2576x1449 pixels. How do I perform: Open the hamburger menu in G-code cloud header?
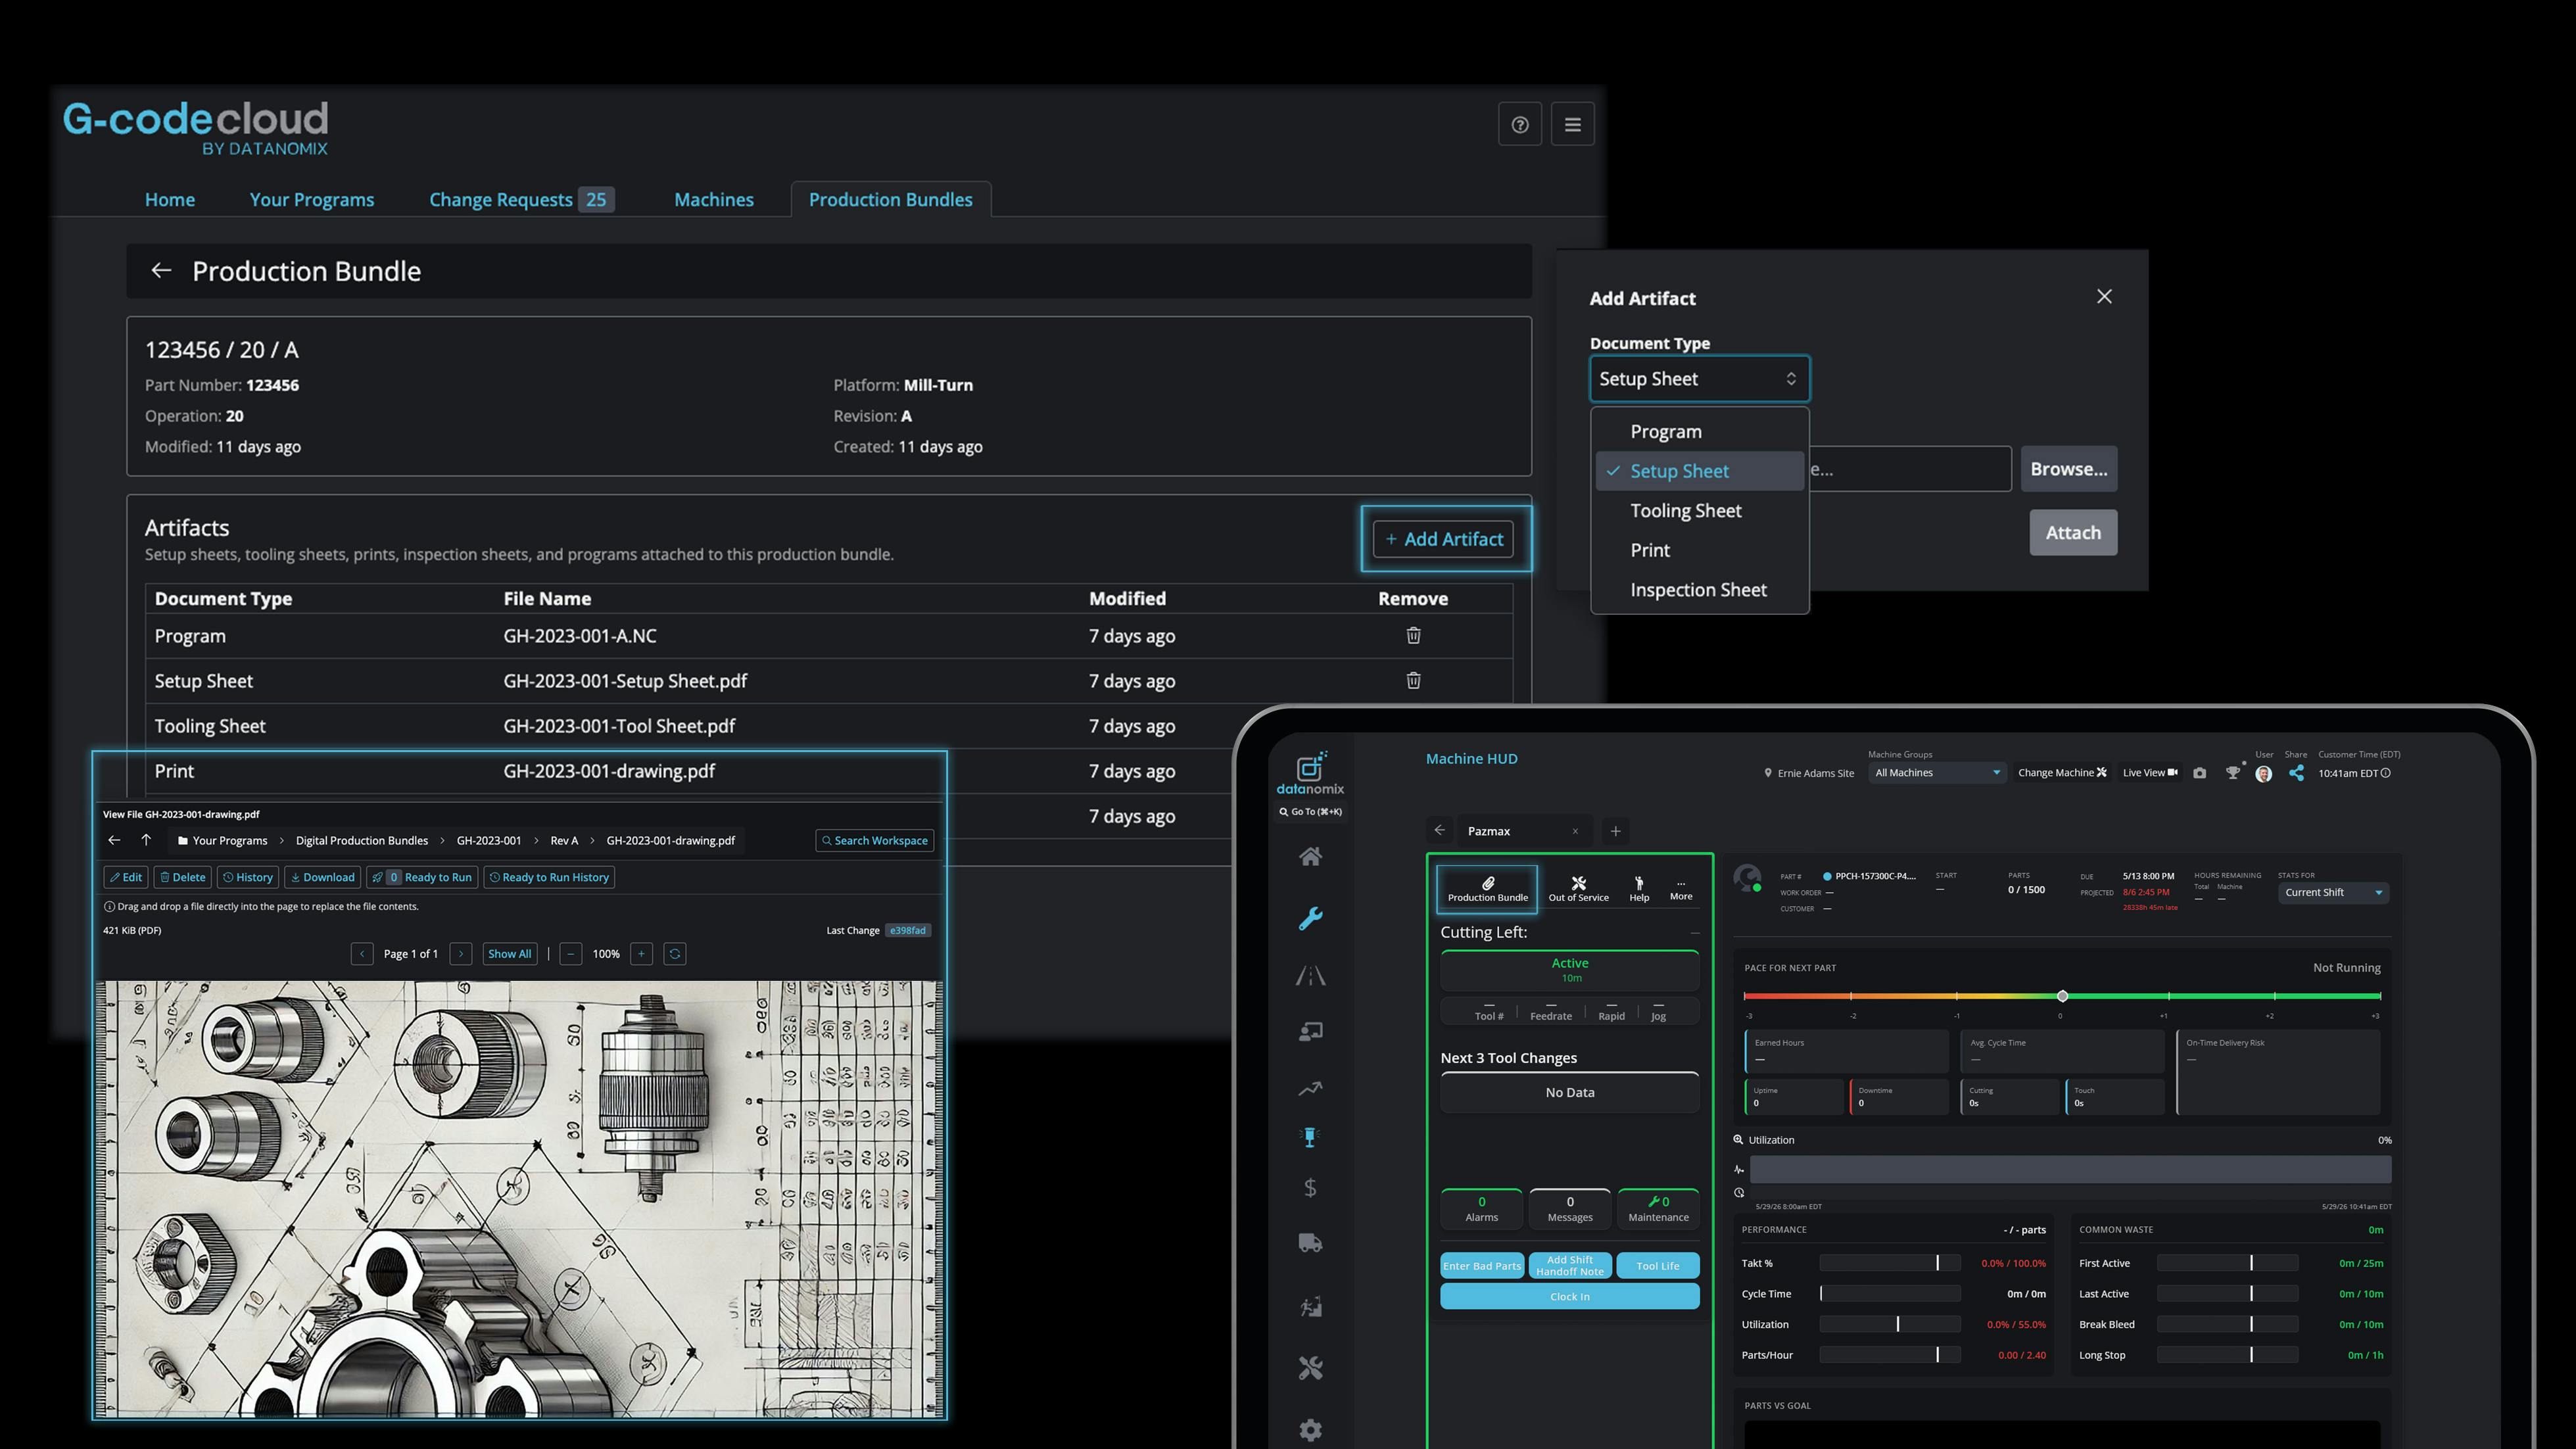coord(1572,125)
